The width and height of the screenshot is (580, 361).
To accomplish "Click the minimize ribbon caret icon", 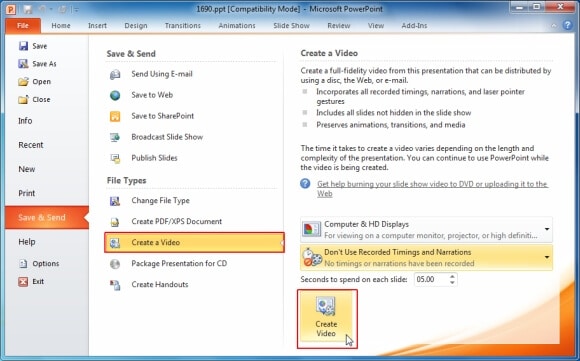I will coord(554,26).
